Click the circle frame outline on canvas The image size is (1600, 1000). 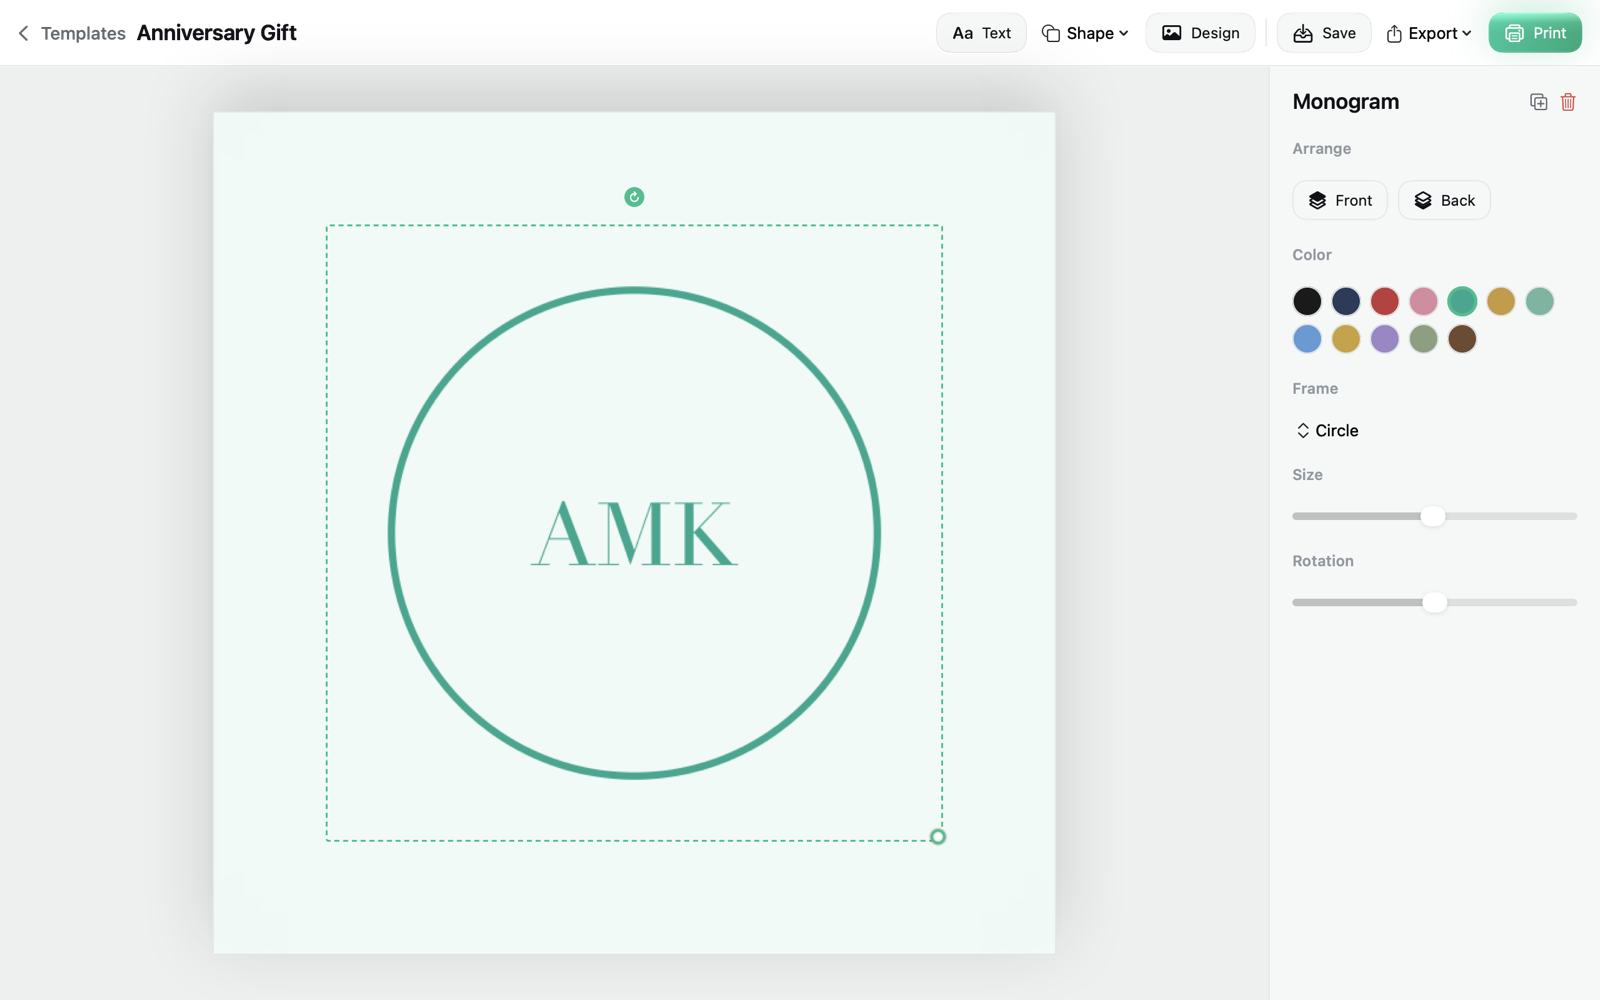pos(634,290)
